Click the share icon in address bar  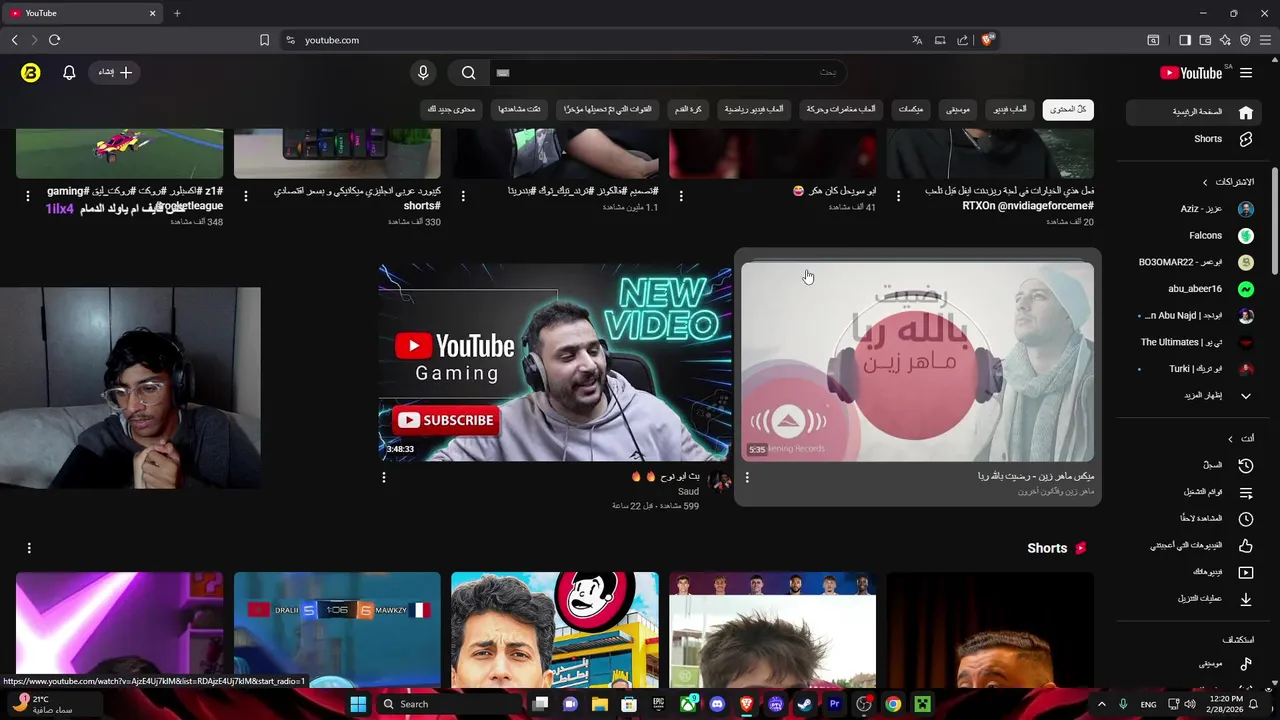tap(962, 40)
